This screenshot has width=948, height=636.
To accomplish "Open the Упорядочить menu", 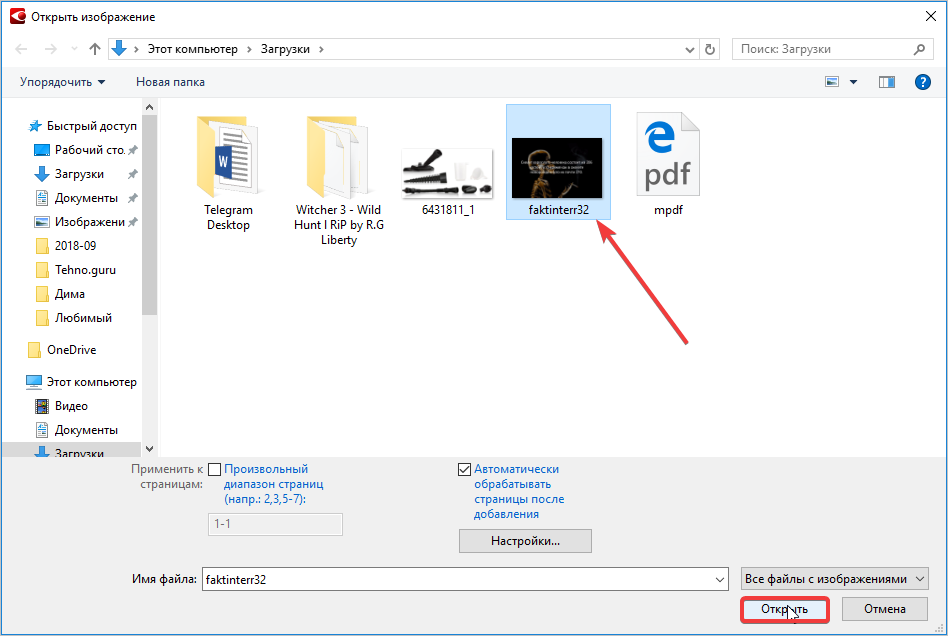I will [62, 82].
